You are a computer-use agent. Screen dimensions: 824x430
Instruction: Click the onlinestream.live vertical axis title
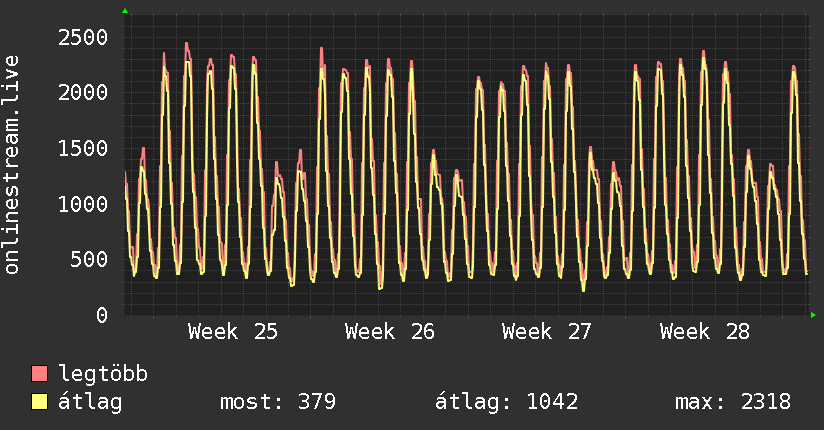[x=12, y=165]
